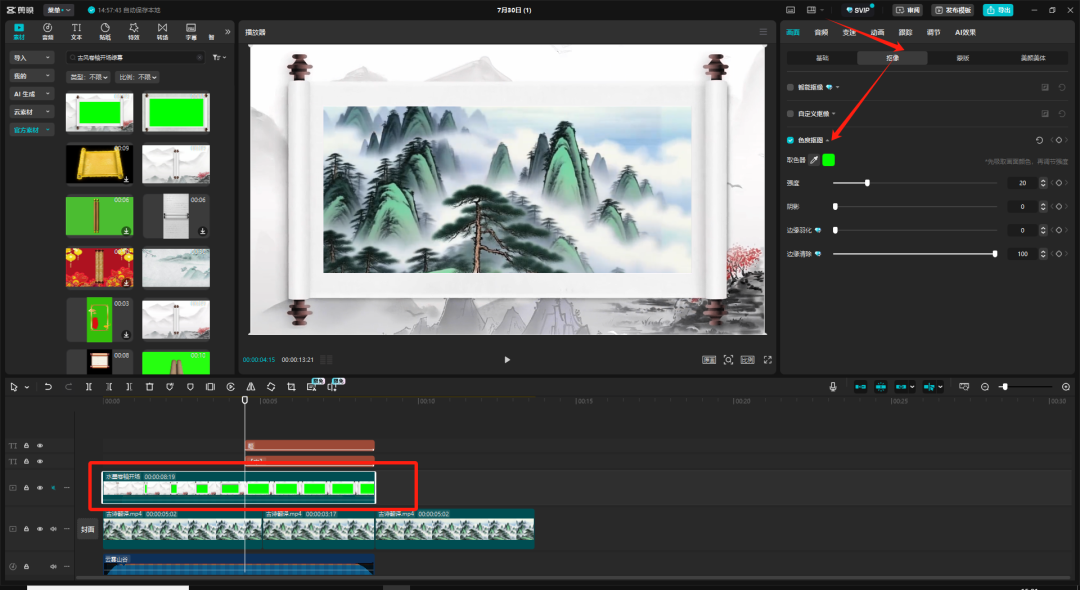
Task: Click the 导出 export button
Action: coord(997,10)
